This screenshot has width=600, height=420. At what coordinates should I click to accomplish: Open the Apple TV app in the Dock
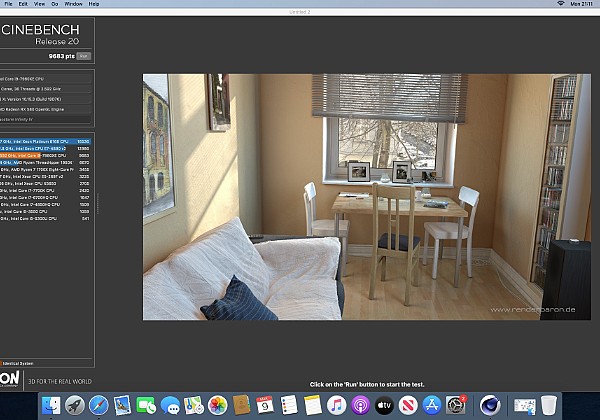pos(383,405)
